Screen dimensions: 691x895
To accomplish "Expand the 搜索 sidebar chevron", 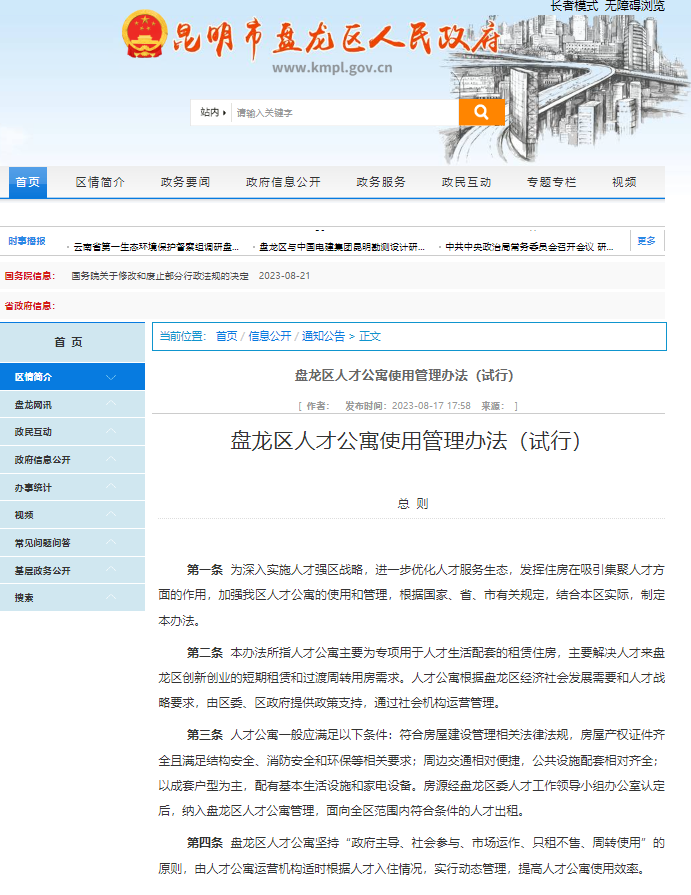I will pos(111,597).
